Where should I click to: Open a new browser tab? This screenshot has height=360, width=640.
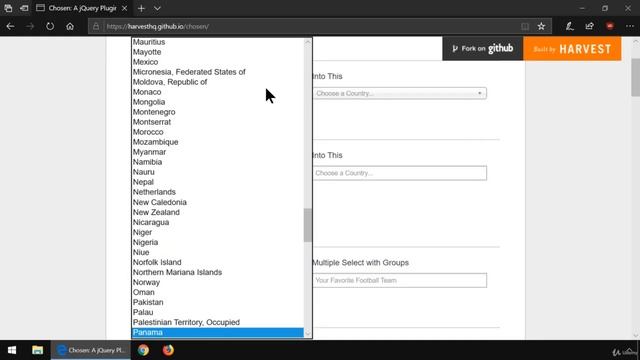coord(141,8)
